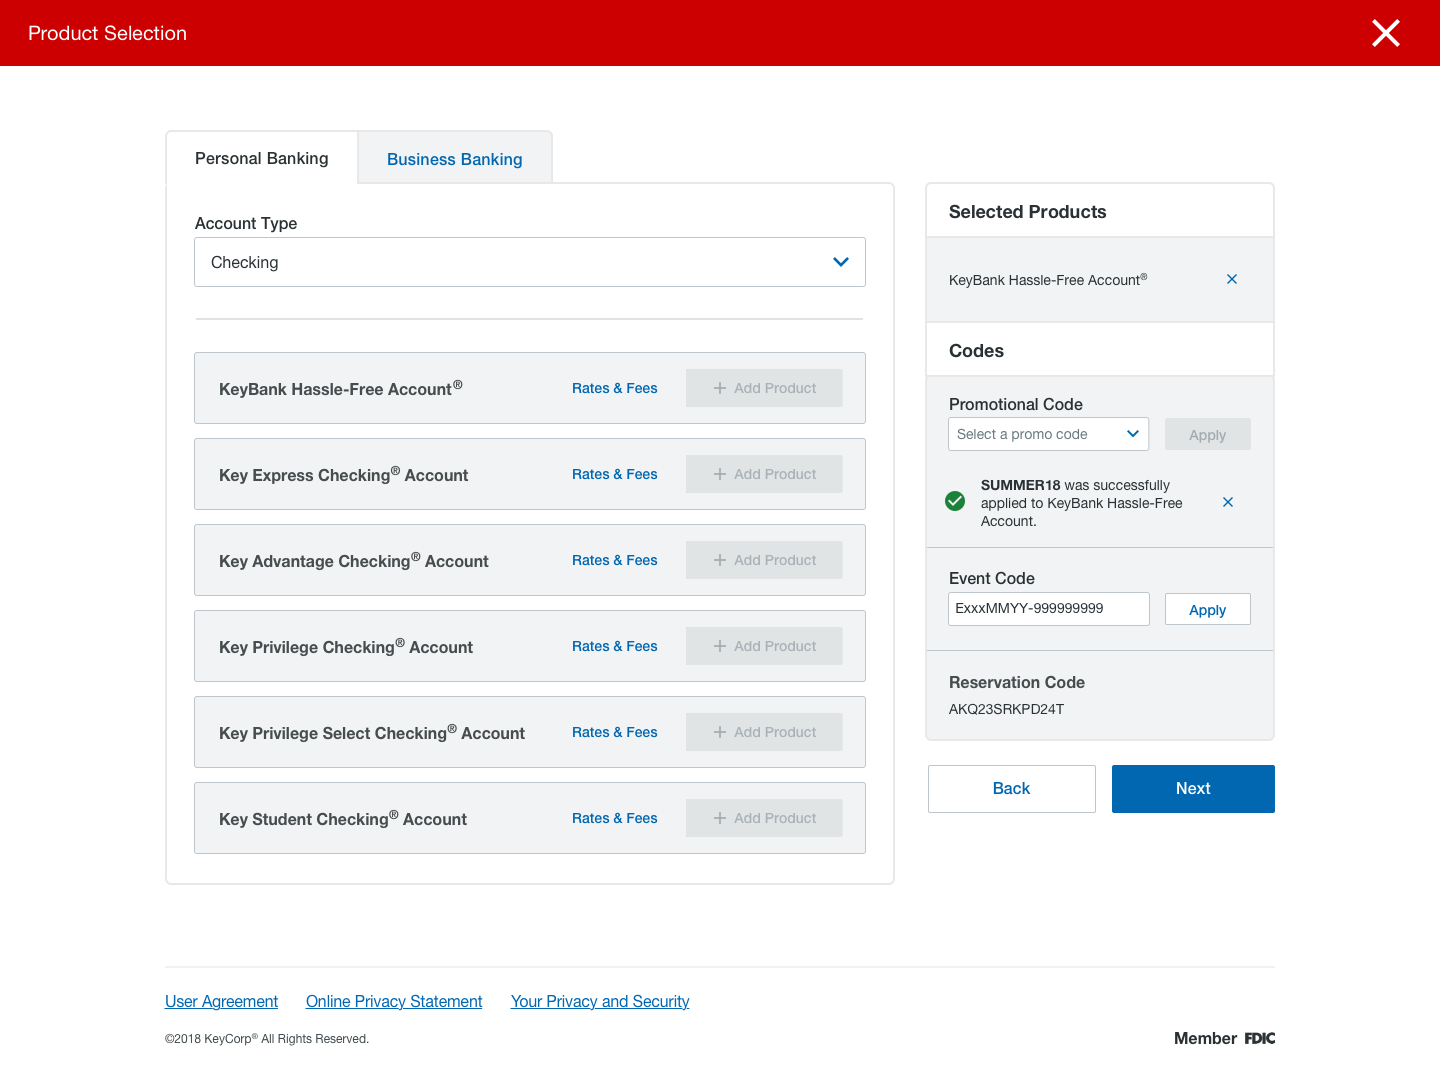This screenshot has height=1072, width=1440.
Task: Remove KeyBank Hassle-Free Account from Selected Products
Action: 1232,279
